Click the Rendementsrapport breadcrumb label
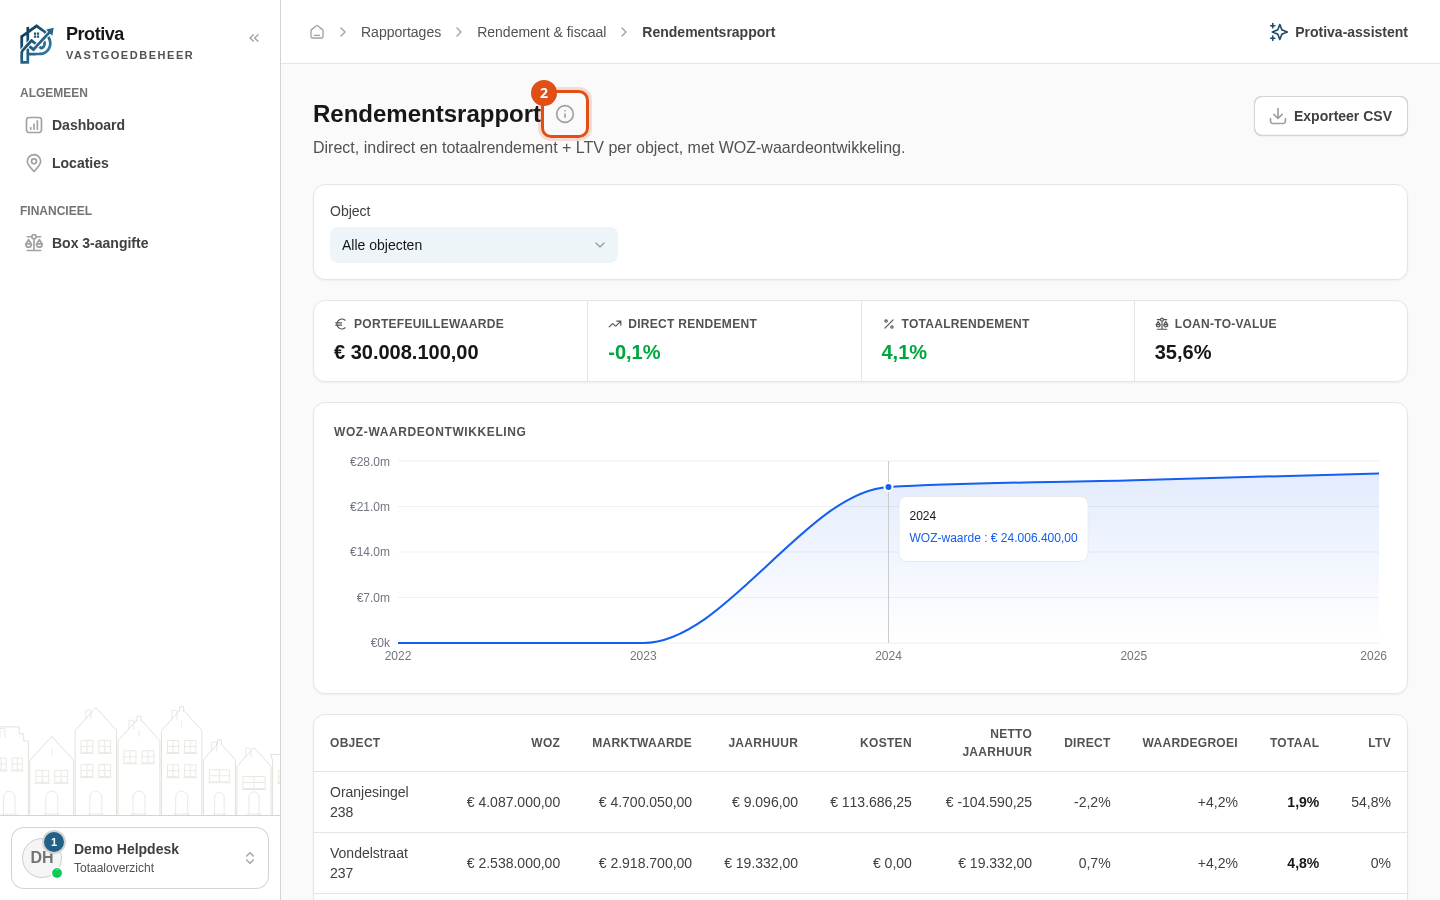This screenshot has width=1440, height=900. pyautogui.click(x=708, y=32)
